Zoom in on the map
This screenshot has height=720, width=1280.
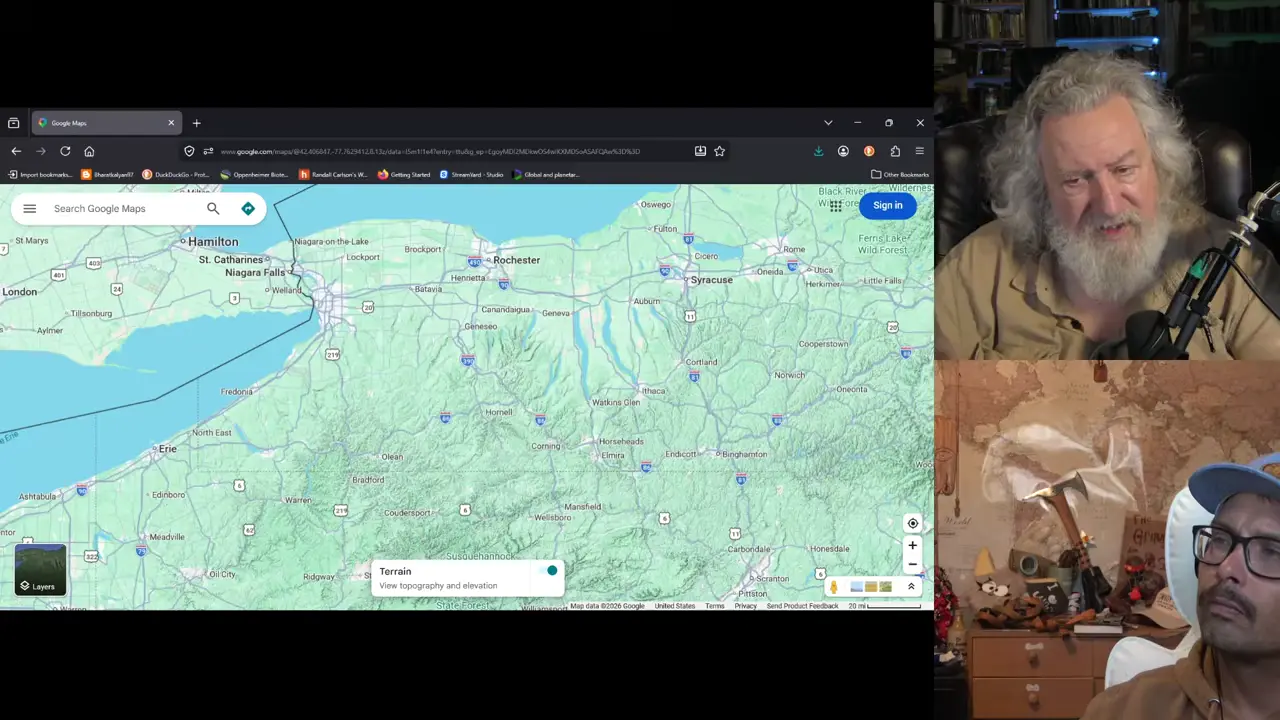click(x=912, y=545)
